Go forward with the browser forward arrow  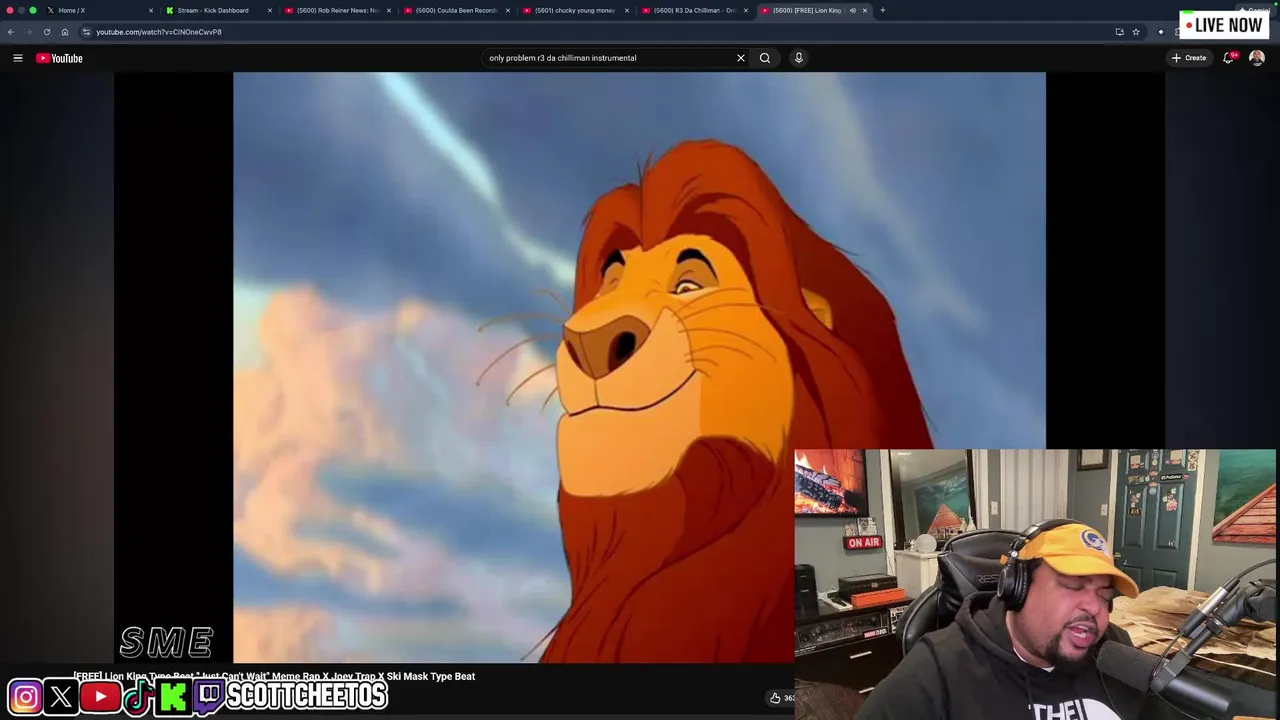pyautogui.click(x=28, y=32)
